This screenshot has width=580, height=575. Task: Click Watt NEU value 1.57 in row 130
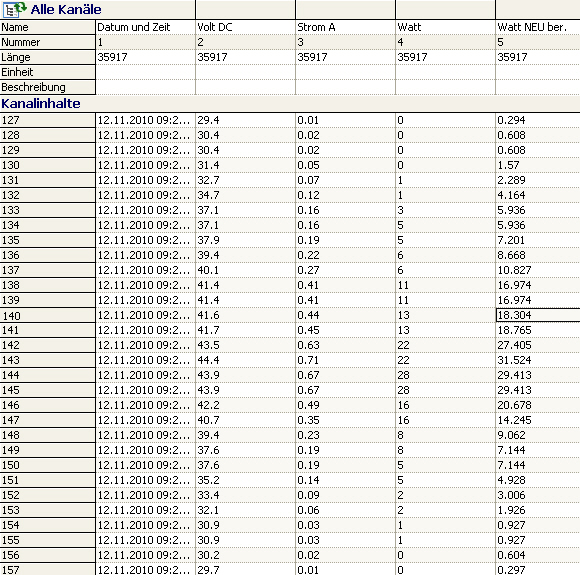point(508,165)
